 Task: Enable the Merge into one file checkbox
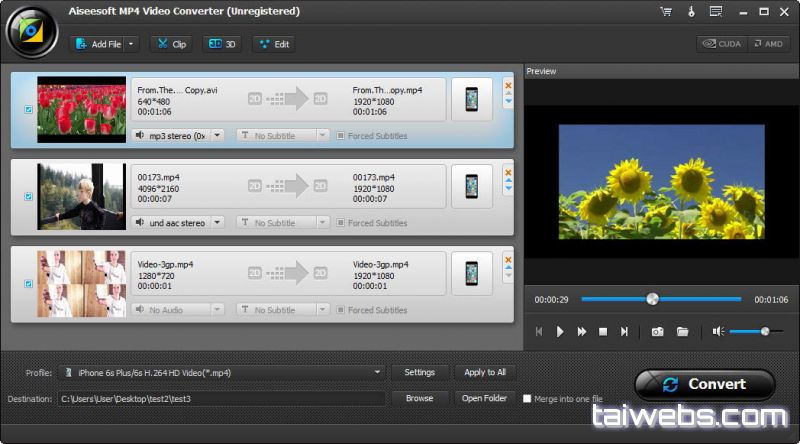pyautogui.click(x=527, y=398)
